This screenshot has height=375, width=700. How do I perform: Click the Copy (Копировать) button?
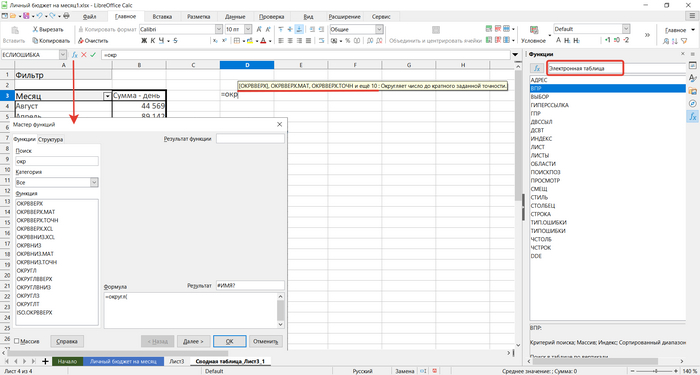tap(51, 40)
